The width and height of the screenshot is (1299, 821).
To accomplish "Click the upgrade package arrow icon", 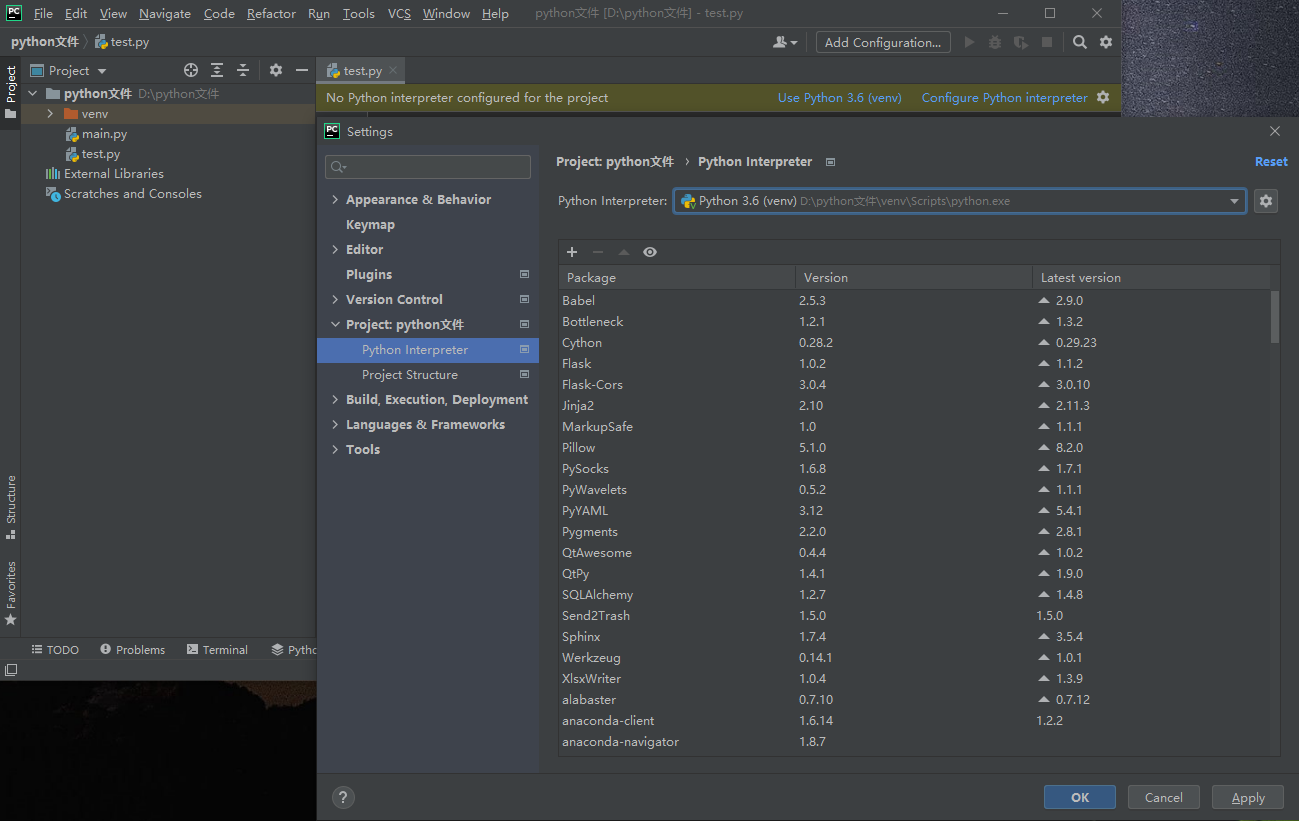I will coord(624,252).
